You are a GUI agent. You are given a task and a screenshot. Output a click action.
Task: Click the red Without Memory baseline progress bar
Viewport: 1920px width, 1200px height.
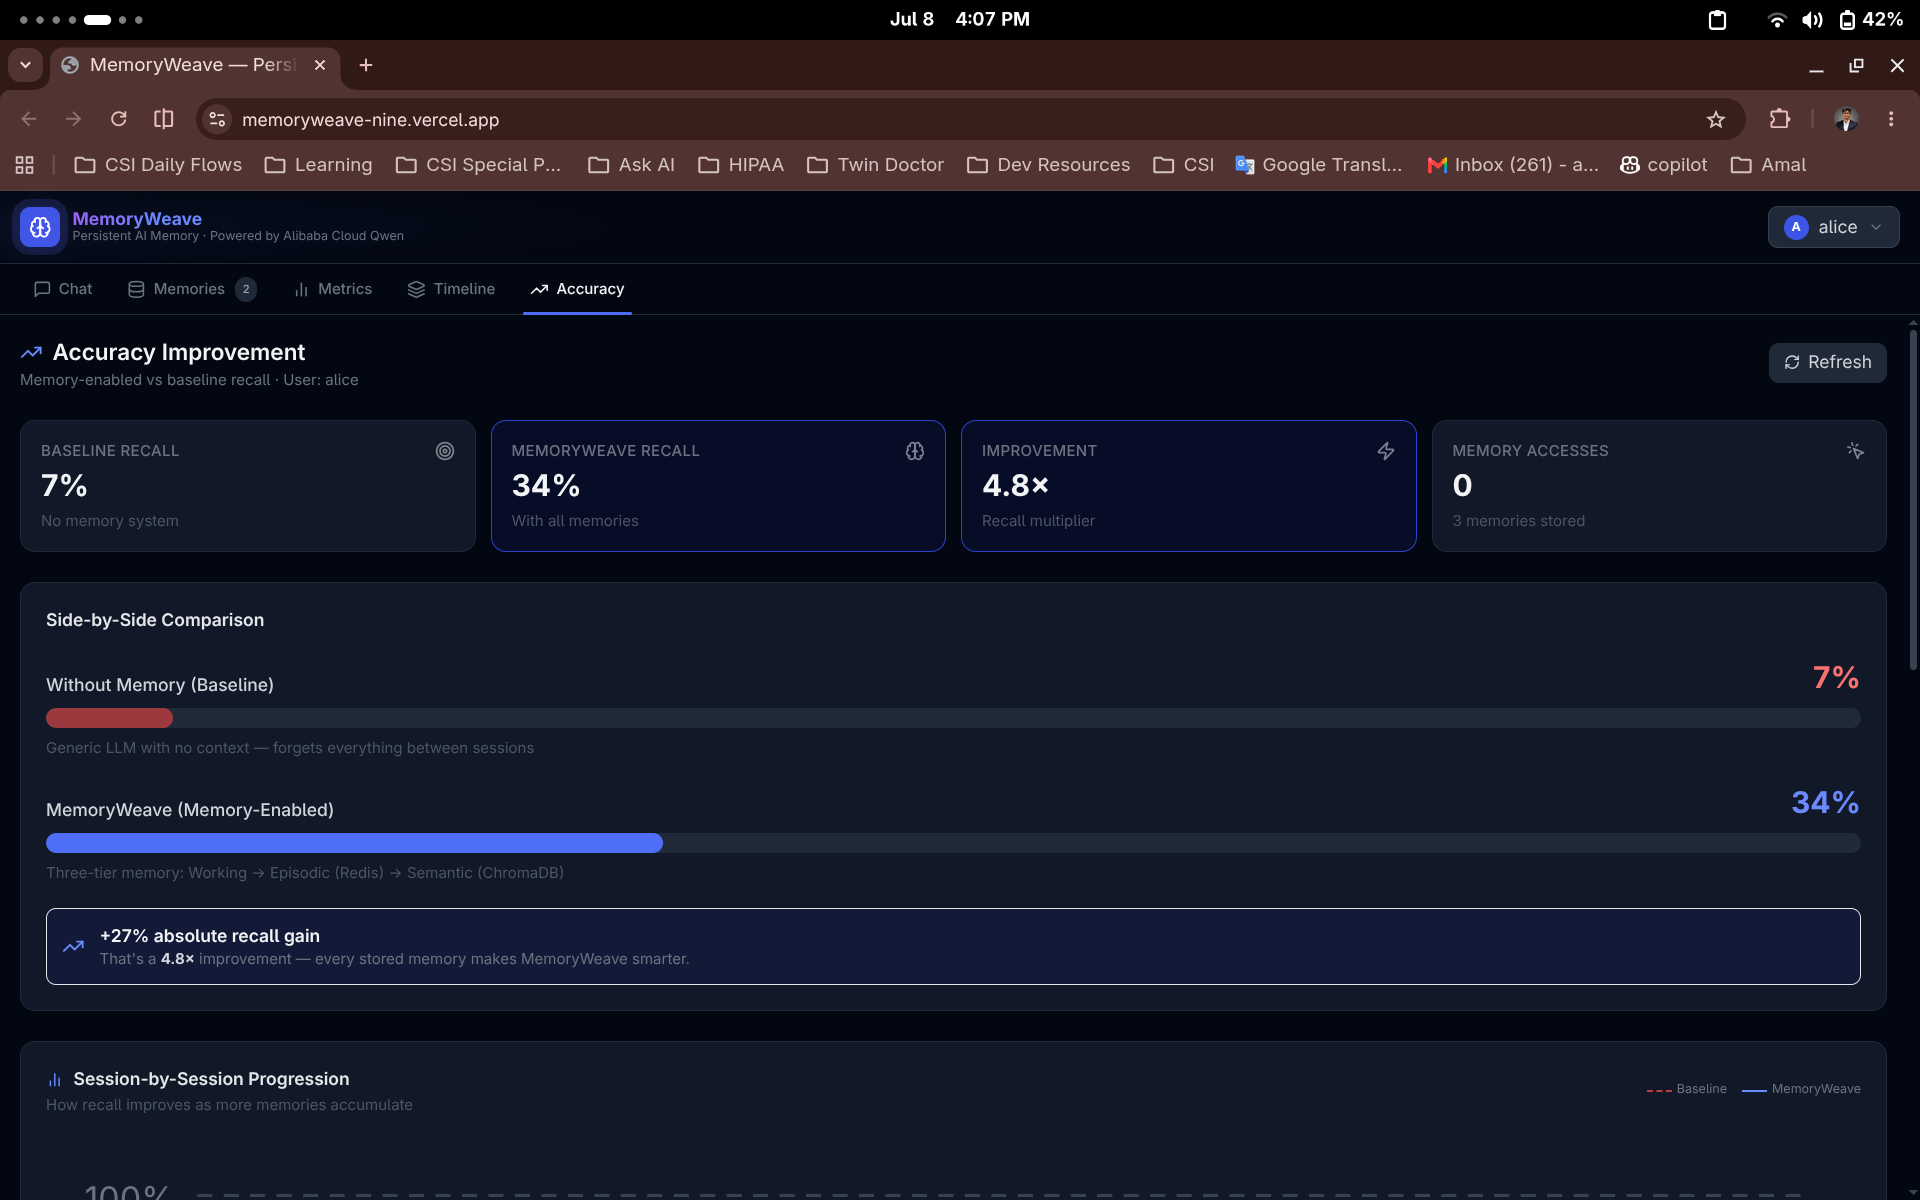[109, 718]
